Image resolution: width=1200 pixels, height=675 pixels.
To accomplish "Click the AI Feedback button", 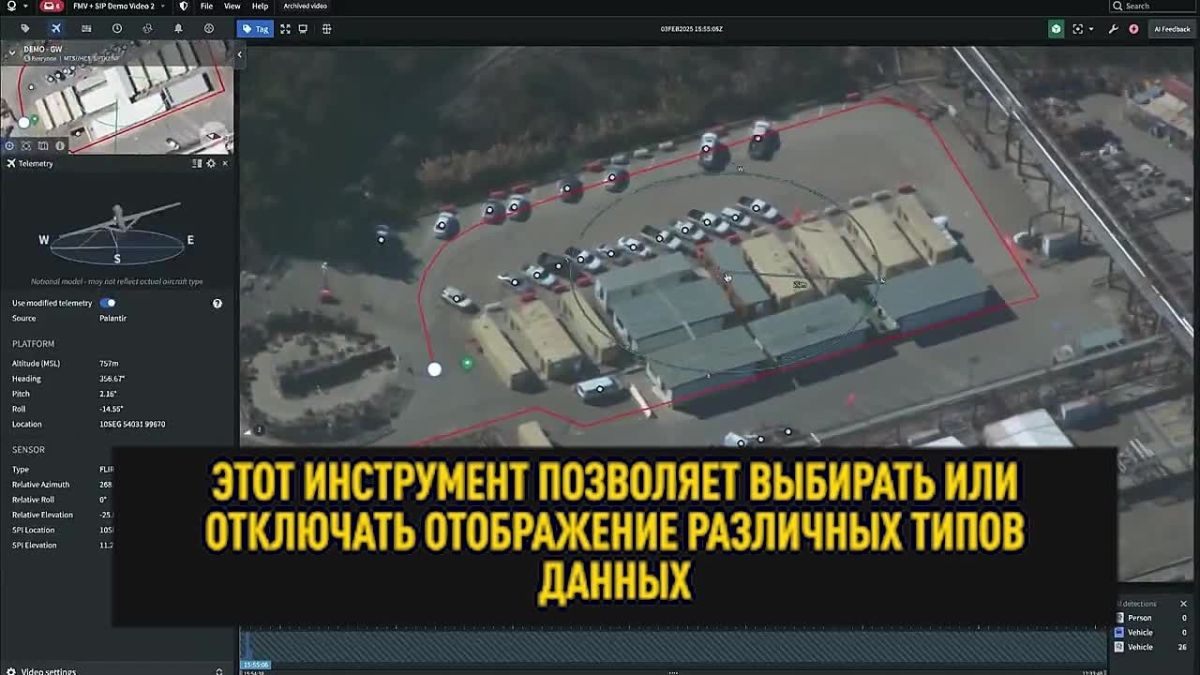I will point(1172,29).
